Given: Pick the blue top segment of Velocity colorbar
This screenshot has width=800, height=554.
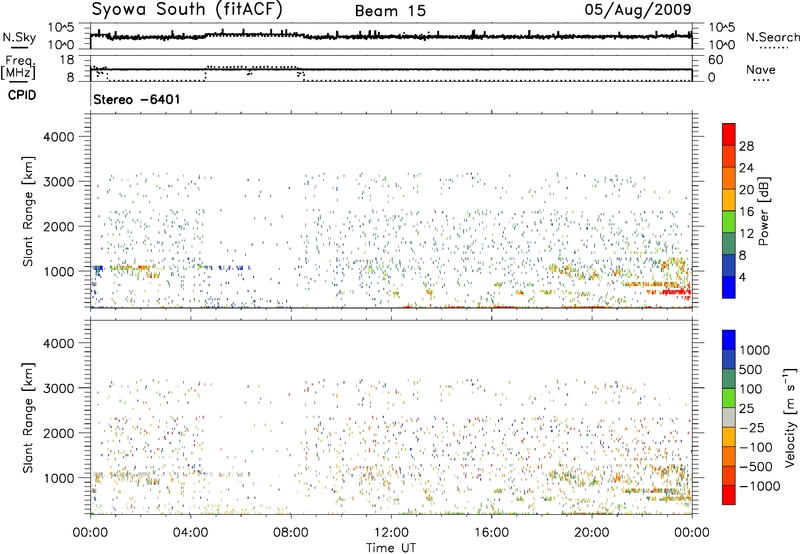Looking at the screenshot, I should pyautogui.click(x=729, y=340).
